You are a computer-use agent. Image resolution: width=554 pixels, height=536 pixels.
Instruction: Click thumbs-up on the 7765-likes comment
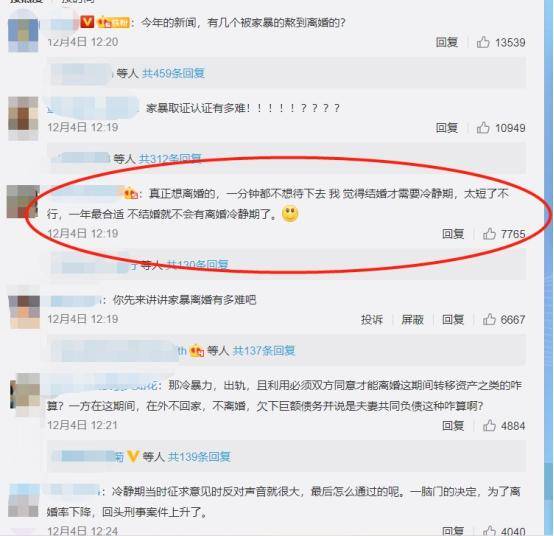[489, 234]
